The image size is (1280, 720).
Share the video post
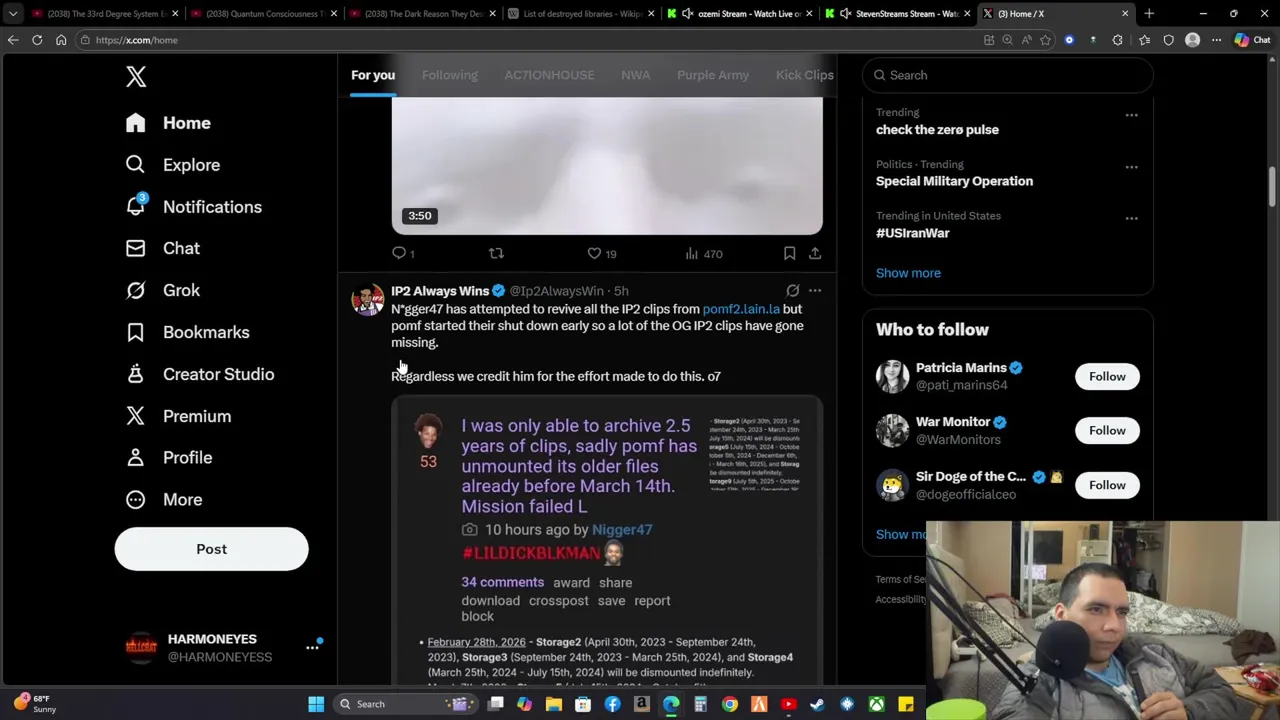click(815, 254)
